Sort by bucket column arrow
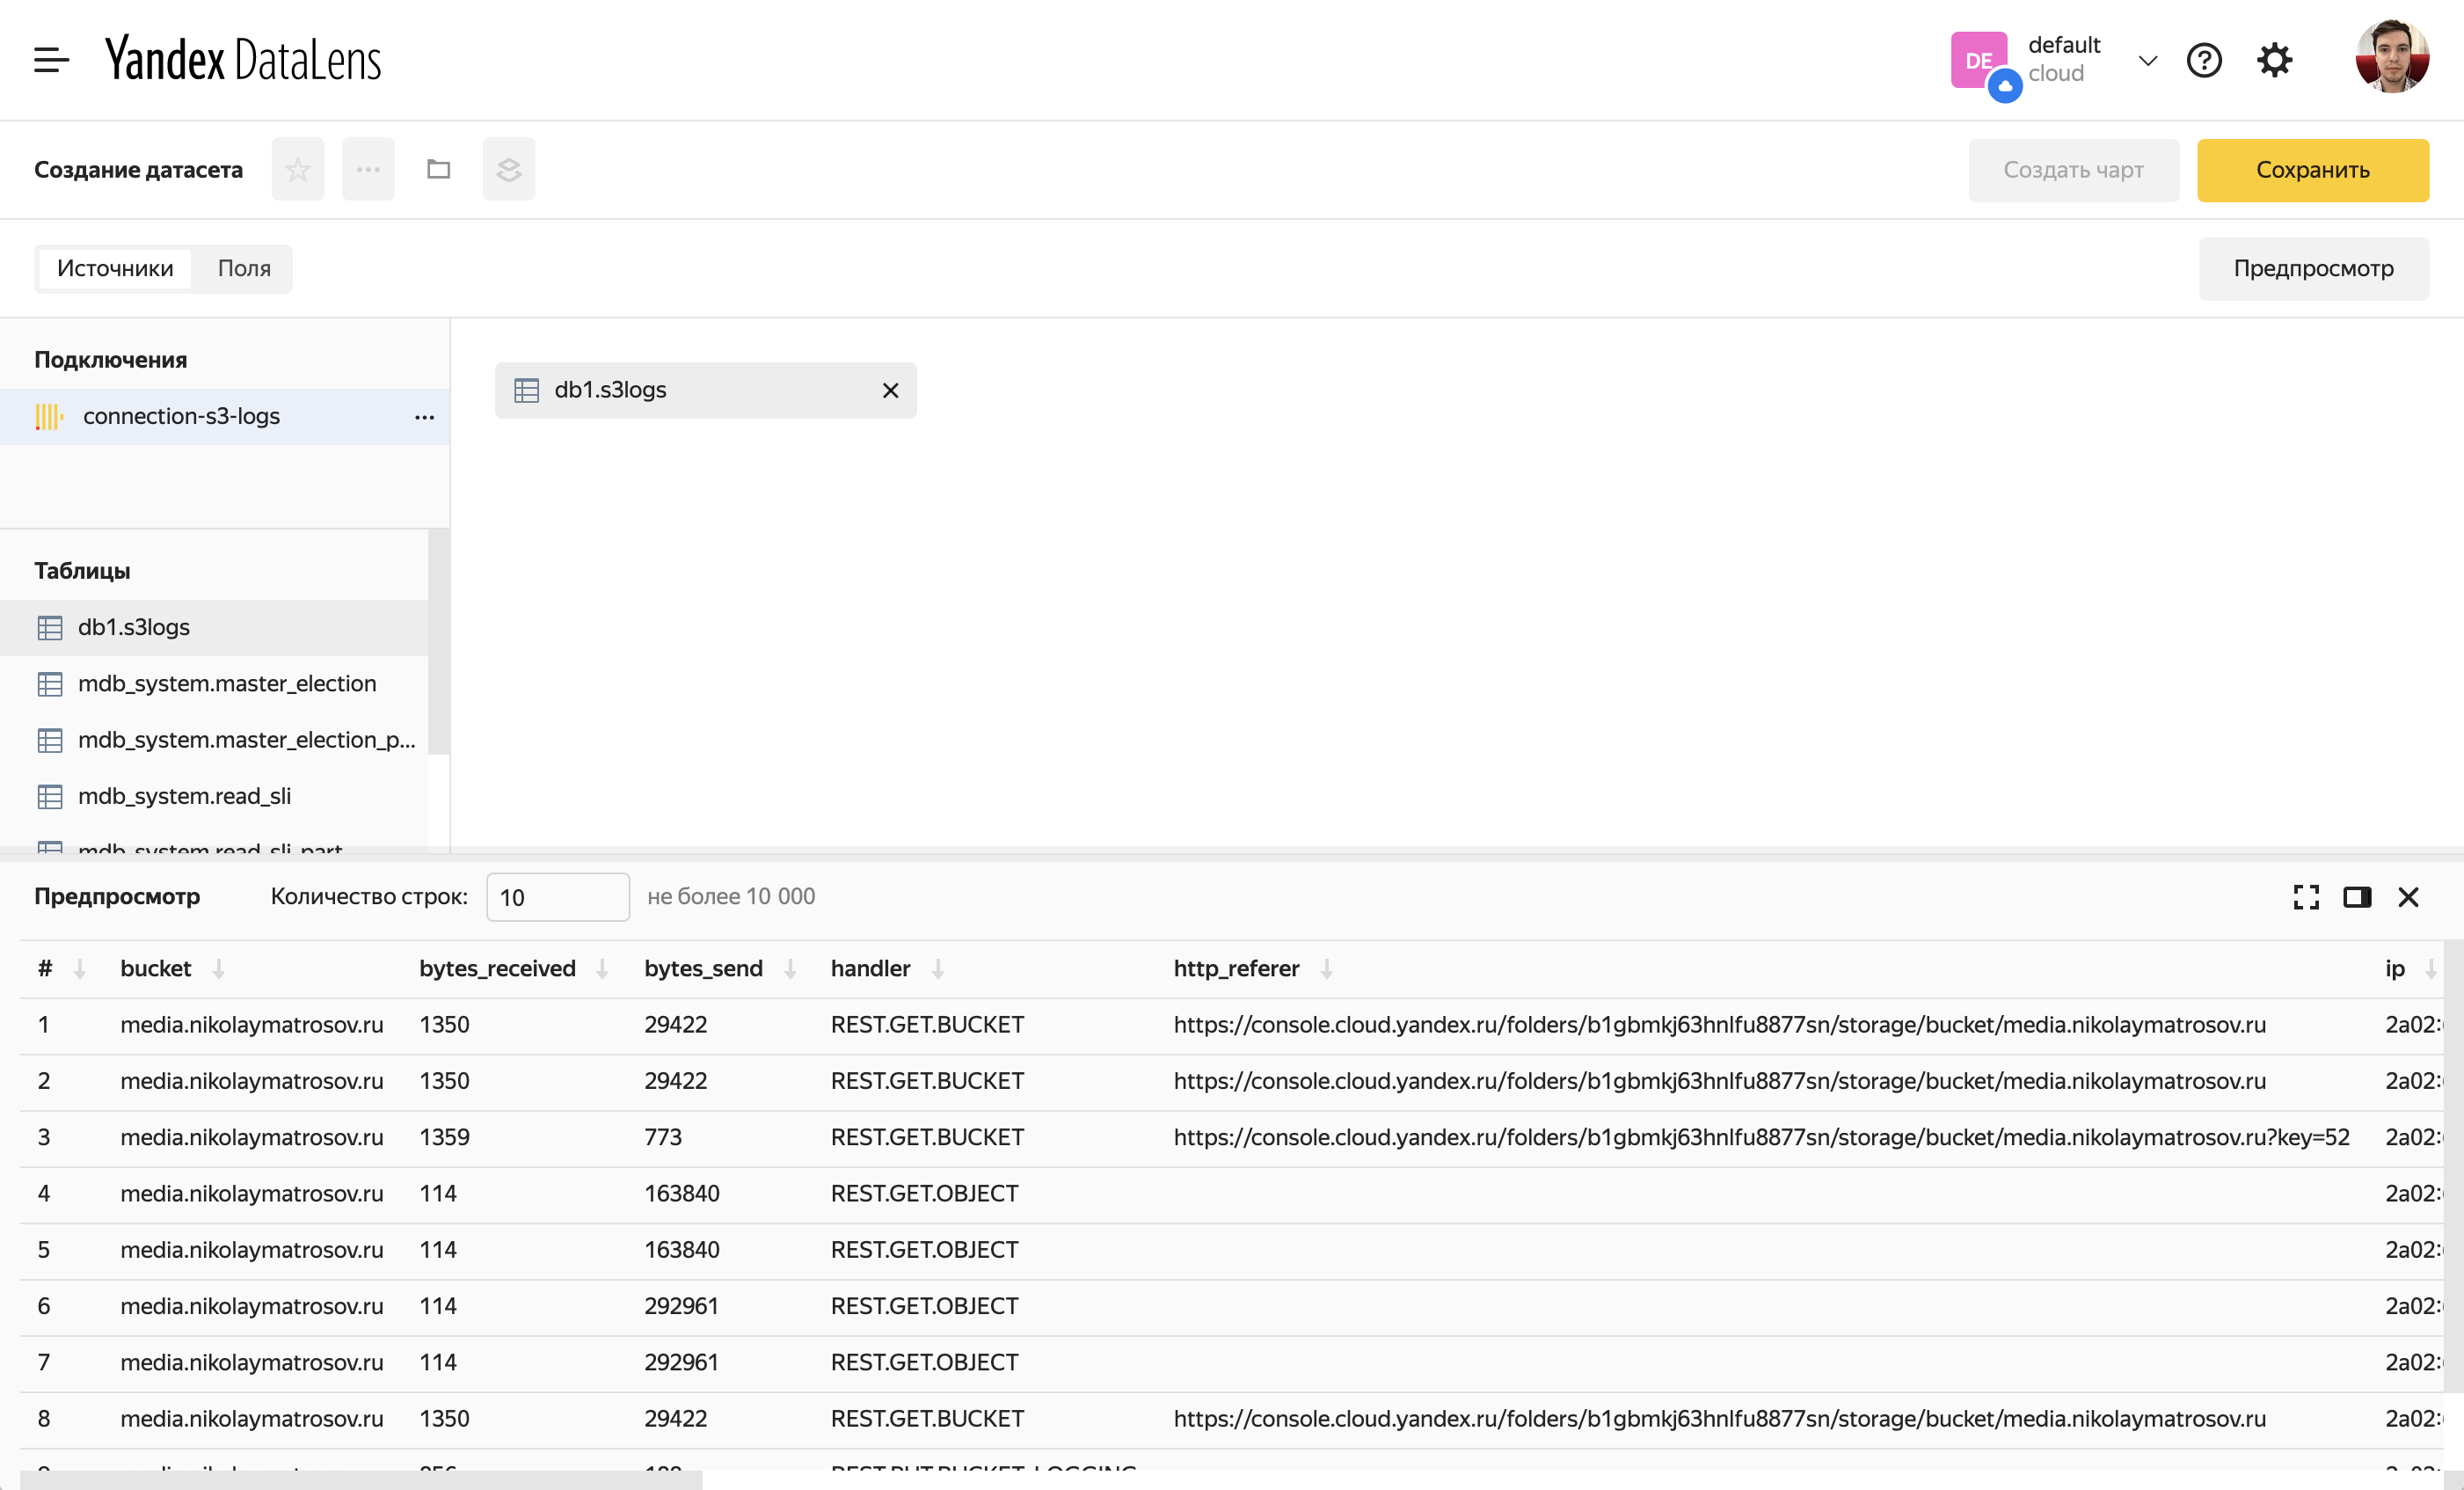Viewport: 2464px width, 1490px height. tap(218, 968)
